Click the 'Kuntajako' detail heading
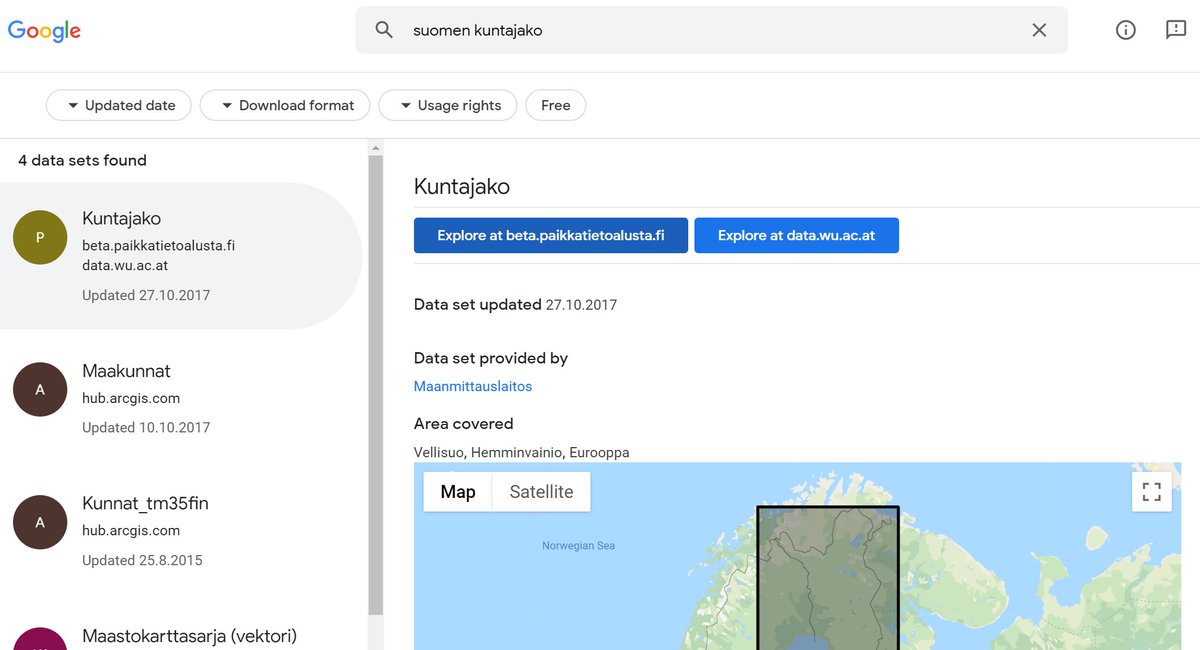Screen dimensions: 1200x650 (x=462, y=186)
